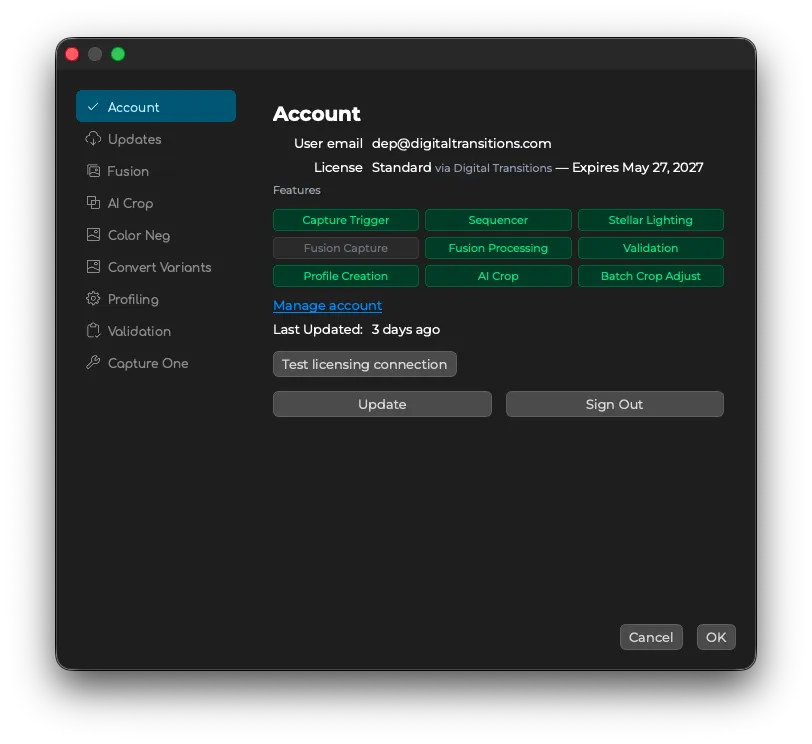812x744 pixels.
Task: Close the window with red button
Action: 72,54
